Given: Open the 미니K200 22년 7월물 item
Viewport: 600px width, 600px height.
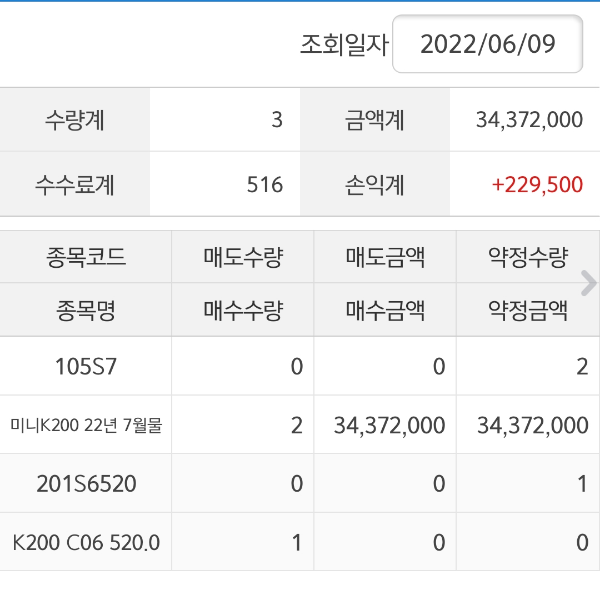Looking at the screenshot, I should tap(86, 425).
